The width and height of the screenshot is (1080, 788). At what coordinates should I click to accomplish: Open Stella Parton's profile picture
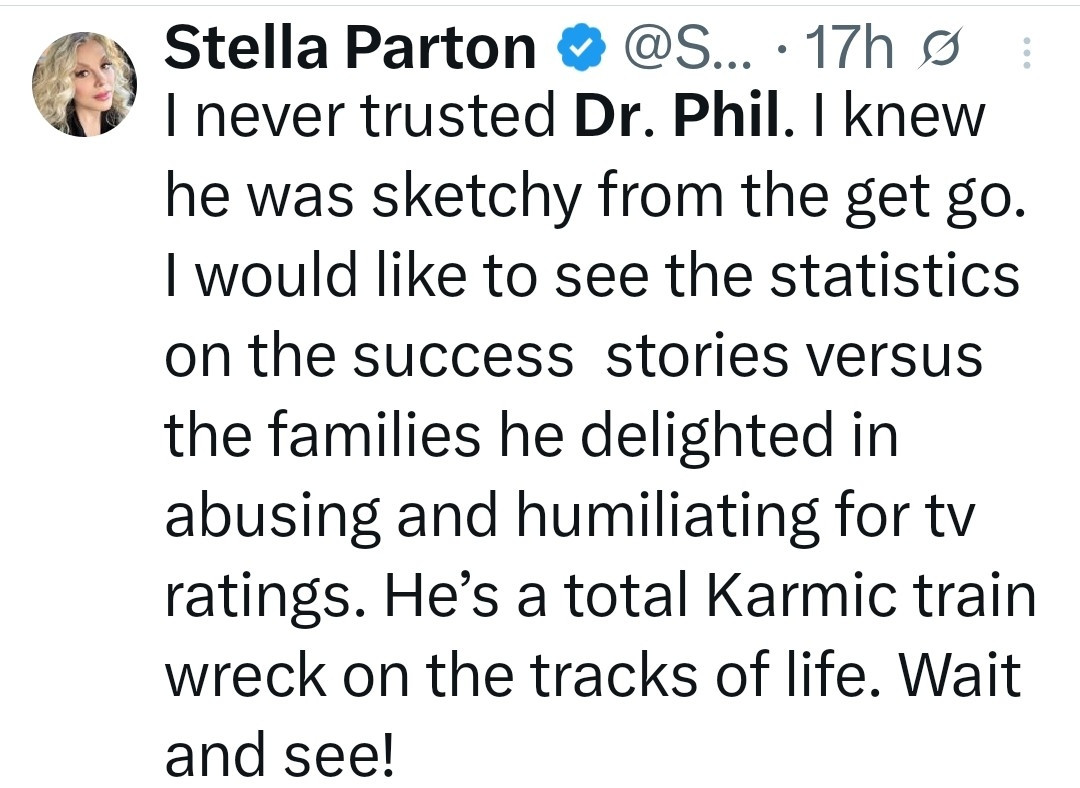click(x=84, y=84)
